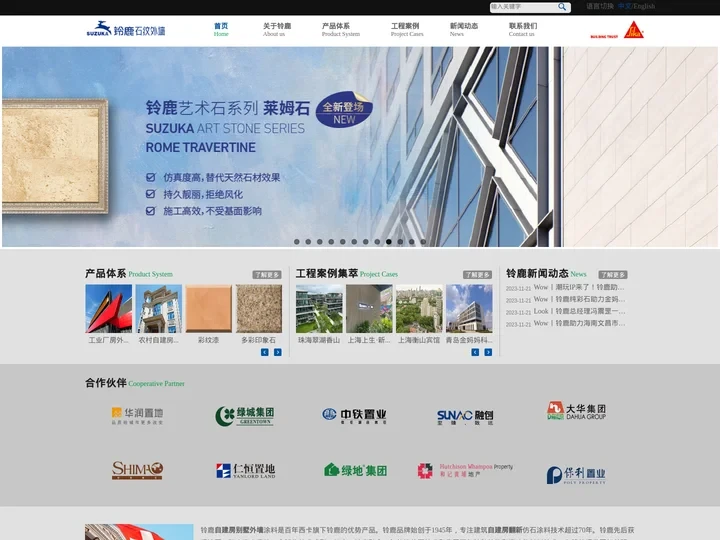
Task: Click 了解更多 button in 铃鹿新闻动态 section
Action: (x=613, y=275)
